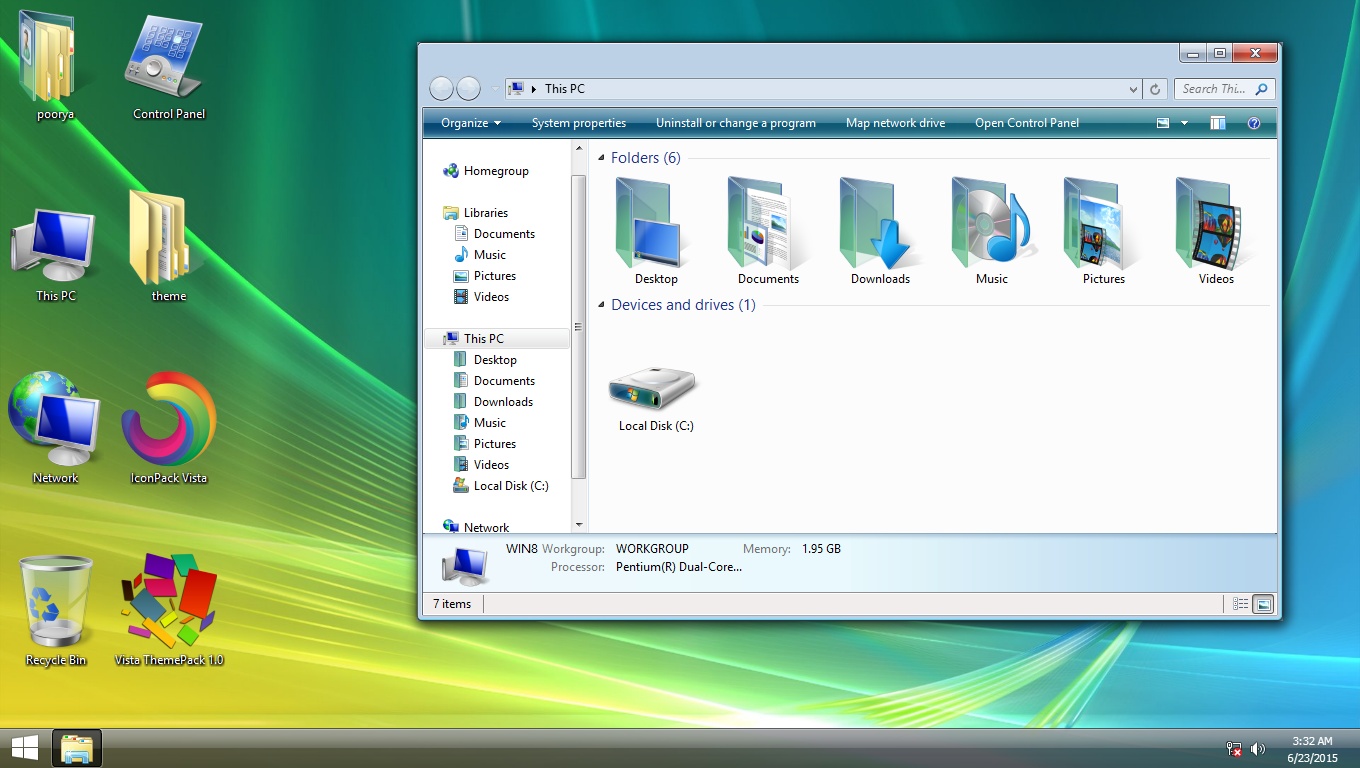Open the Organize dropdown menu
1360x768 pixels.
(x=468, y=122)
